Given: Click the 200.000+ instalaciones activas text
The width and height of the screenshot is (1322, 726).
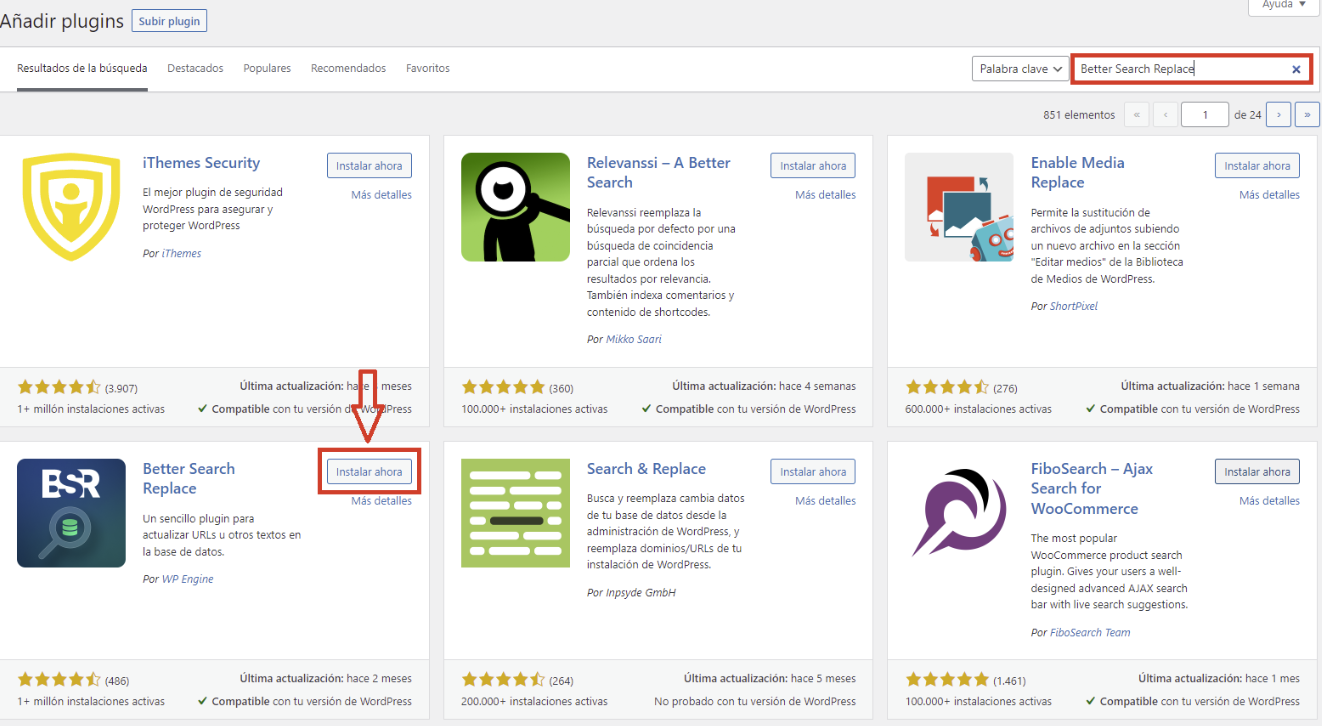Looking at the screenshot, I should coord(534,702).
